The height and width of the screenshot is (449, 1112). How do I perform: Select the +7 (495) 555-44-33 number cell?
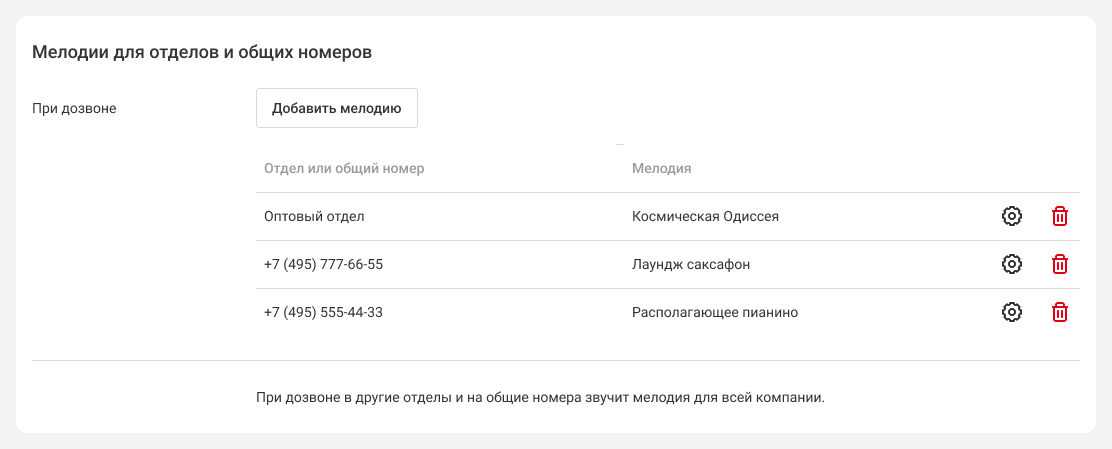tap(323, 312)
